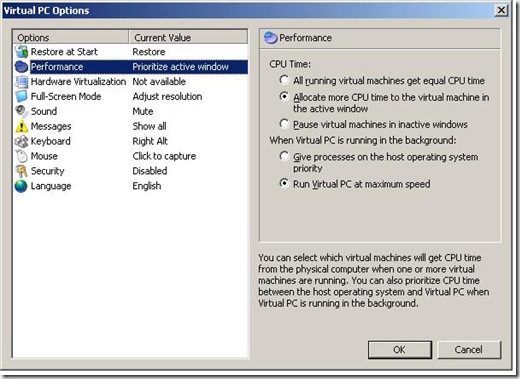
Task: Click the Sound speaker icon
Action: coord(22,111)
